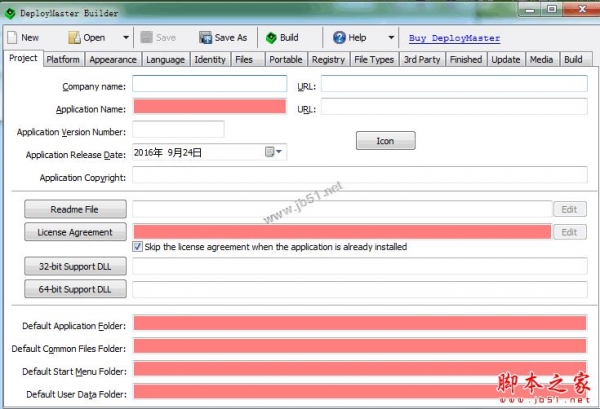Expand the Open dropdown arrow
The image size is (600, 409).
click(126, 37)
